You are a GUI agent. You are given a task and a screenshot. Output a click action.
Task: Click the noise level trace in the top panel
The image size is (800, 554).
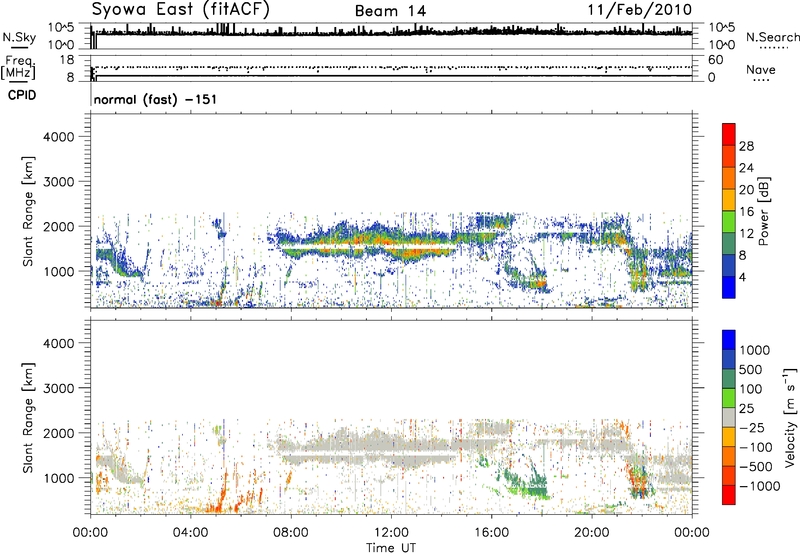(391, 33)
